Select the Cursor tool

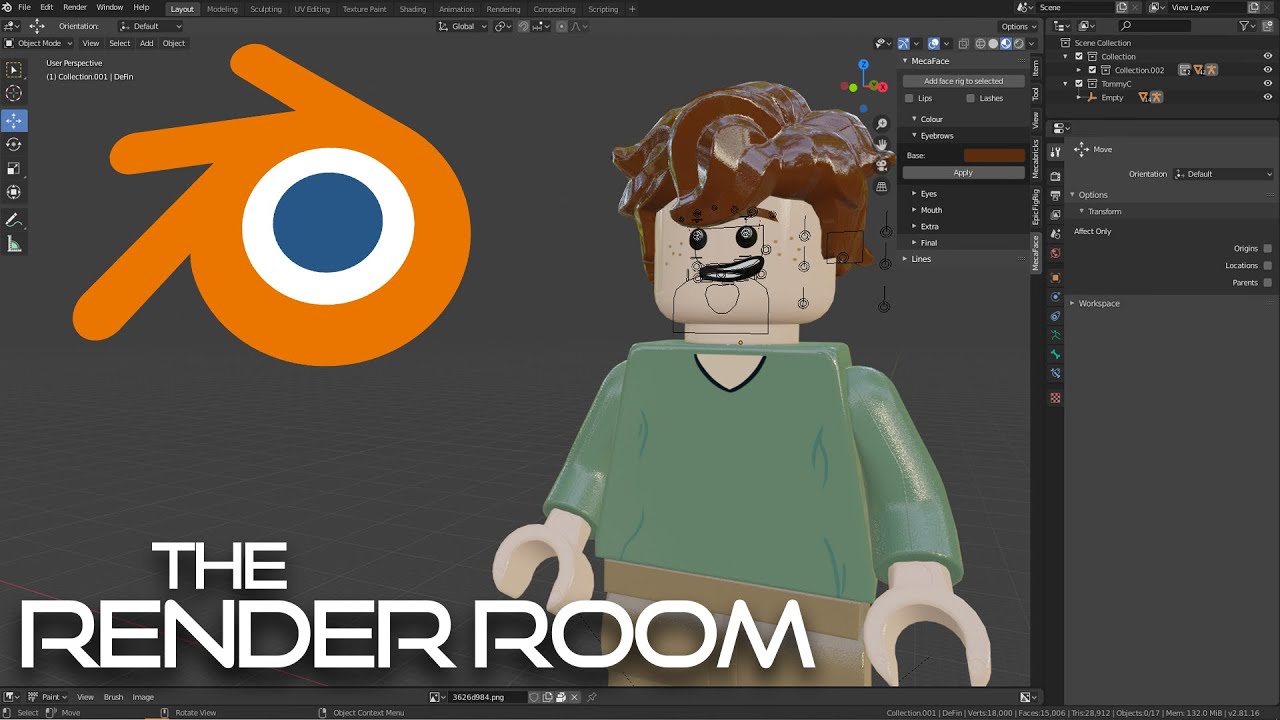(x=14, y=93)
